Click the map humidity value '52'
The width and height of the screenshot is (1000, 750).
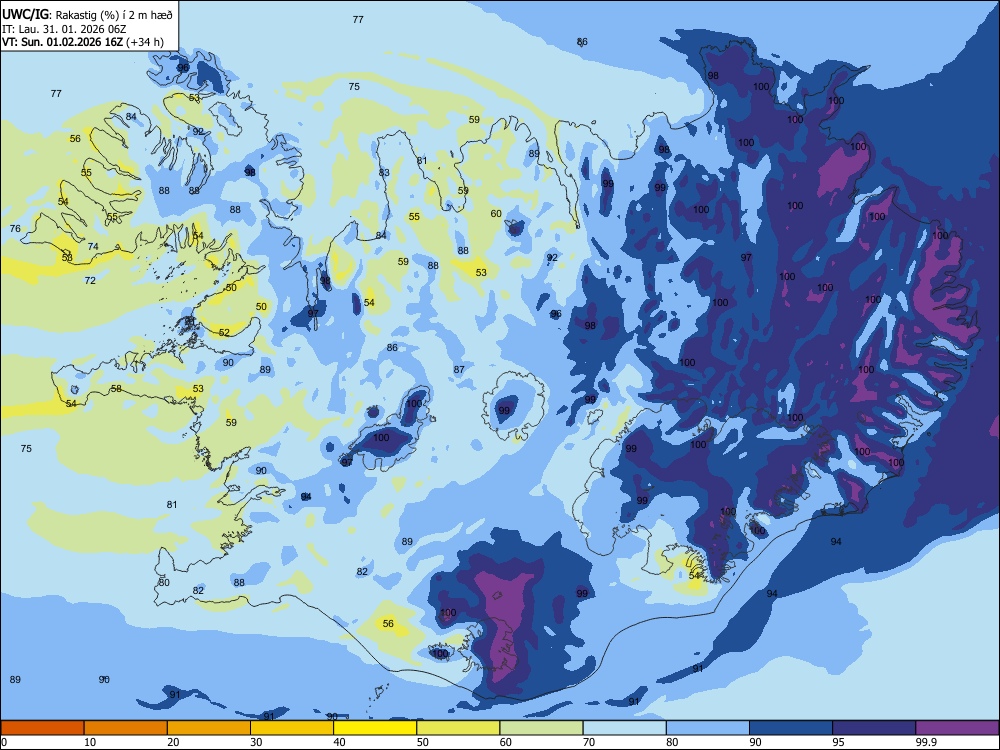(x=224, y=332)
